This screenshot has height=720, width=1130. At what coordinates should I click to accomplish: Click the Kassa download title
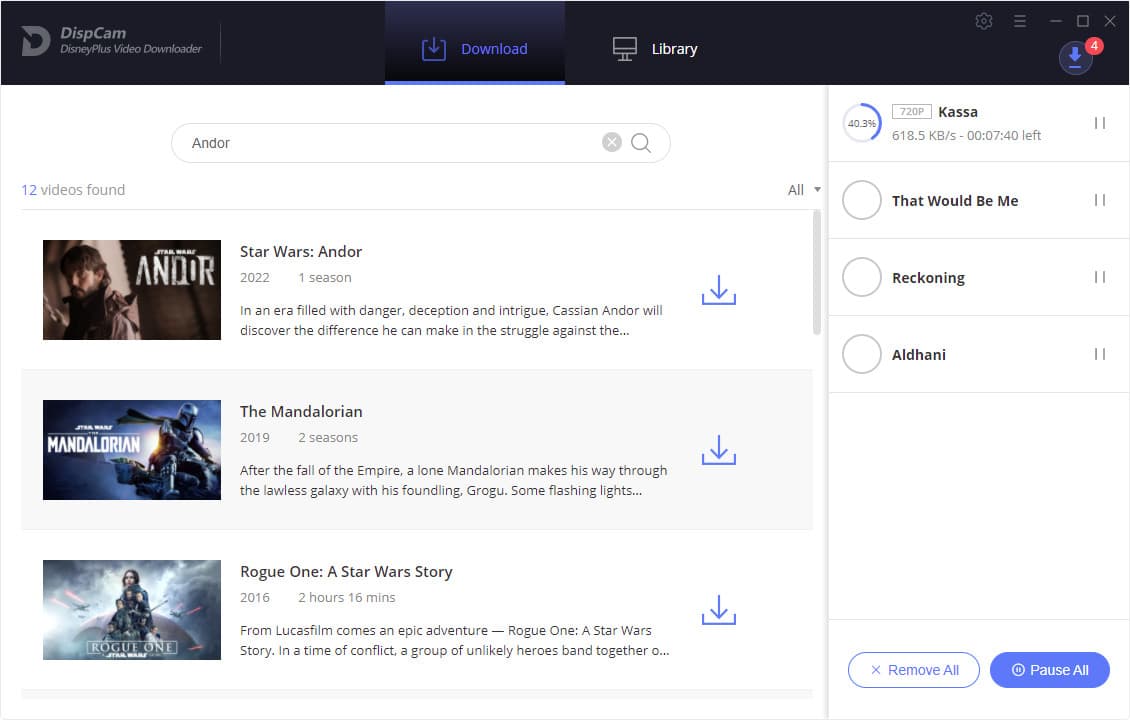click(x=958, y=112)
